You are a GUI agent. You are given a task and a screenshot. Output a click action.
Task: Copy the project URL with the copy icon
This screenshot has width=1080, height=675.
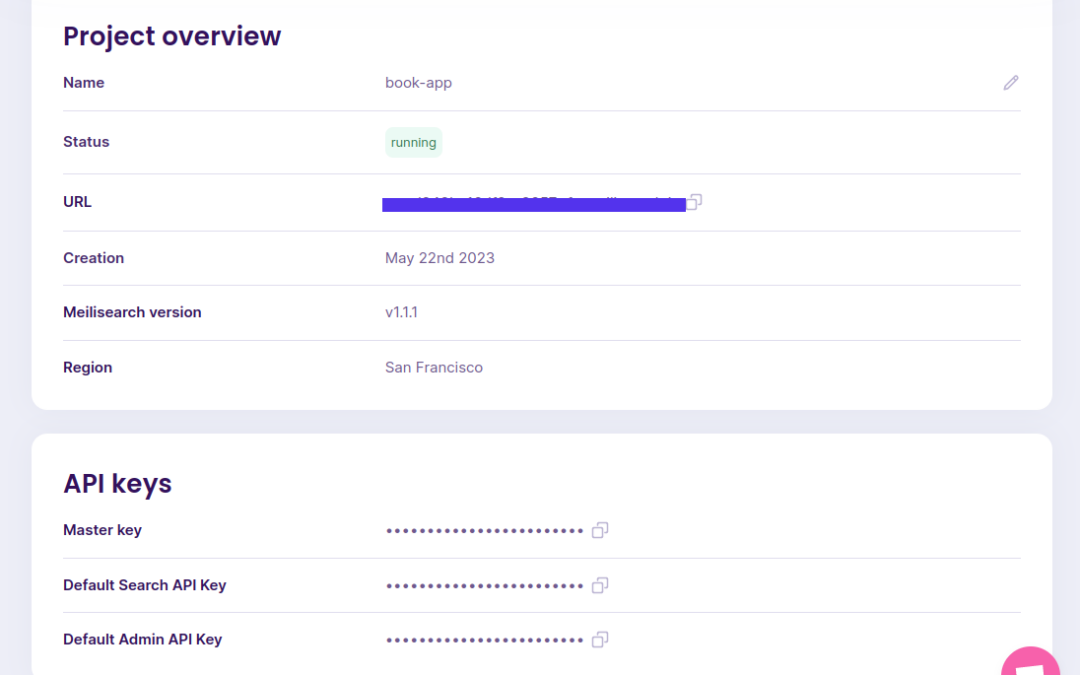point(695,202)
